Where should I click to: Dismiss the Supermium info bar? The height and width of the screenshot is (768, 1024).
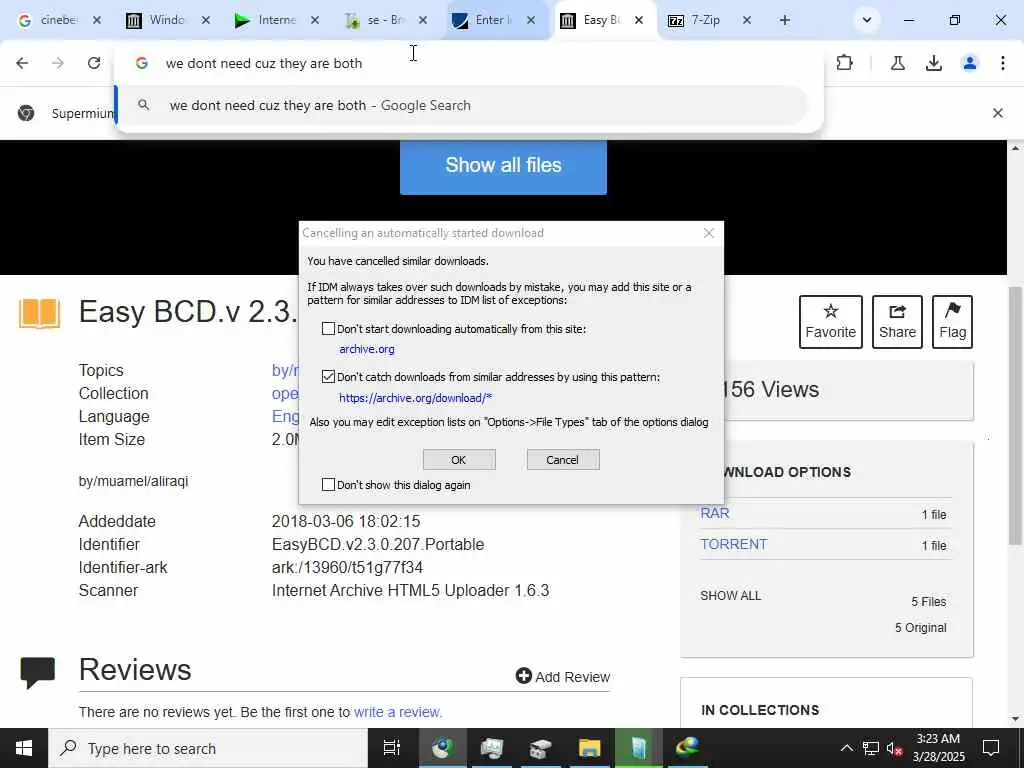click(x=997, y=113)
